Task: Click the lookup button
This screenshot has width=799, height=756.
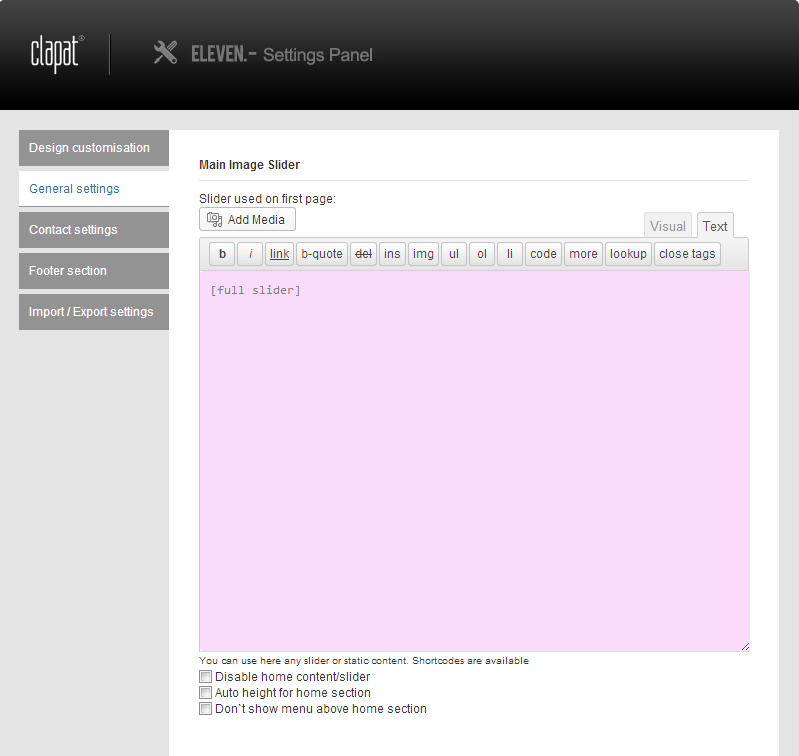Action: point(628,254)
